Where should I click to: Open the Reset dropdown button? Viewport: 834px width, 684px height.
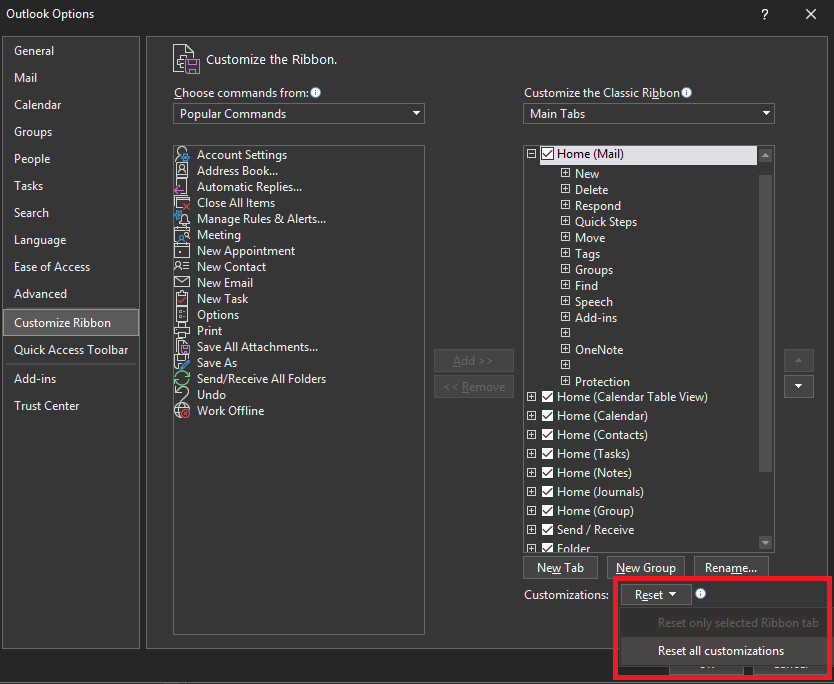(x=656, y=595)
